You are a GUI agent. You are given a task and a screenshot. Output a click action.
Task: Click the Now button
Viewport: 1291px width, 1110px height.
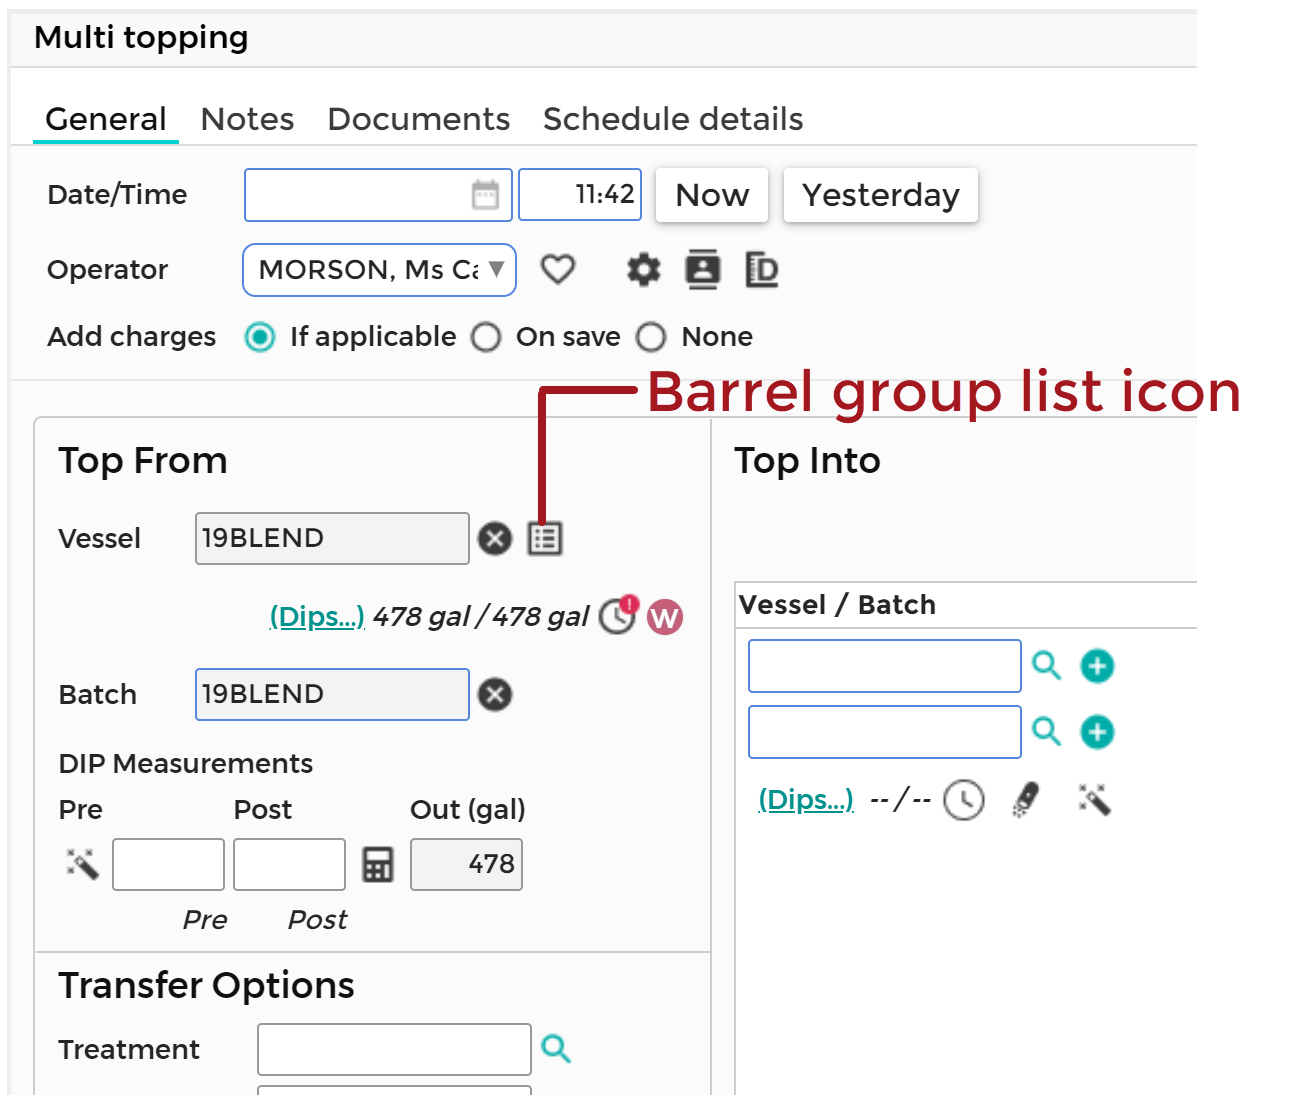click(712, 195)
